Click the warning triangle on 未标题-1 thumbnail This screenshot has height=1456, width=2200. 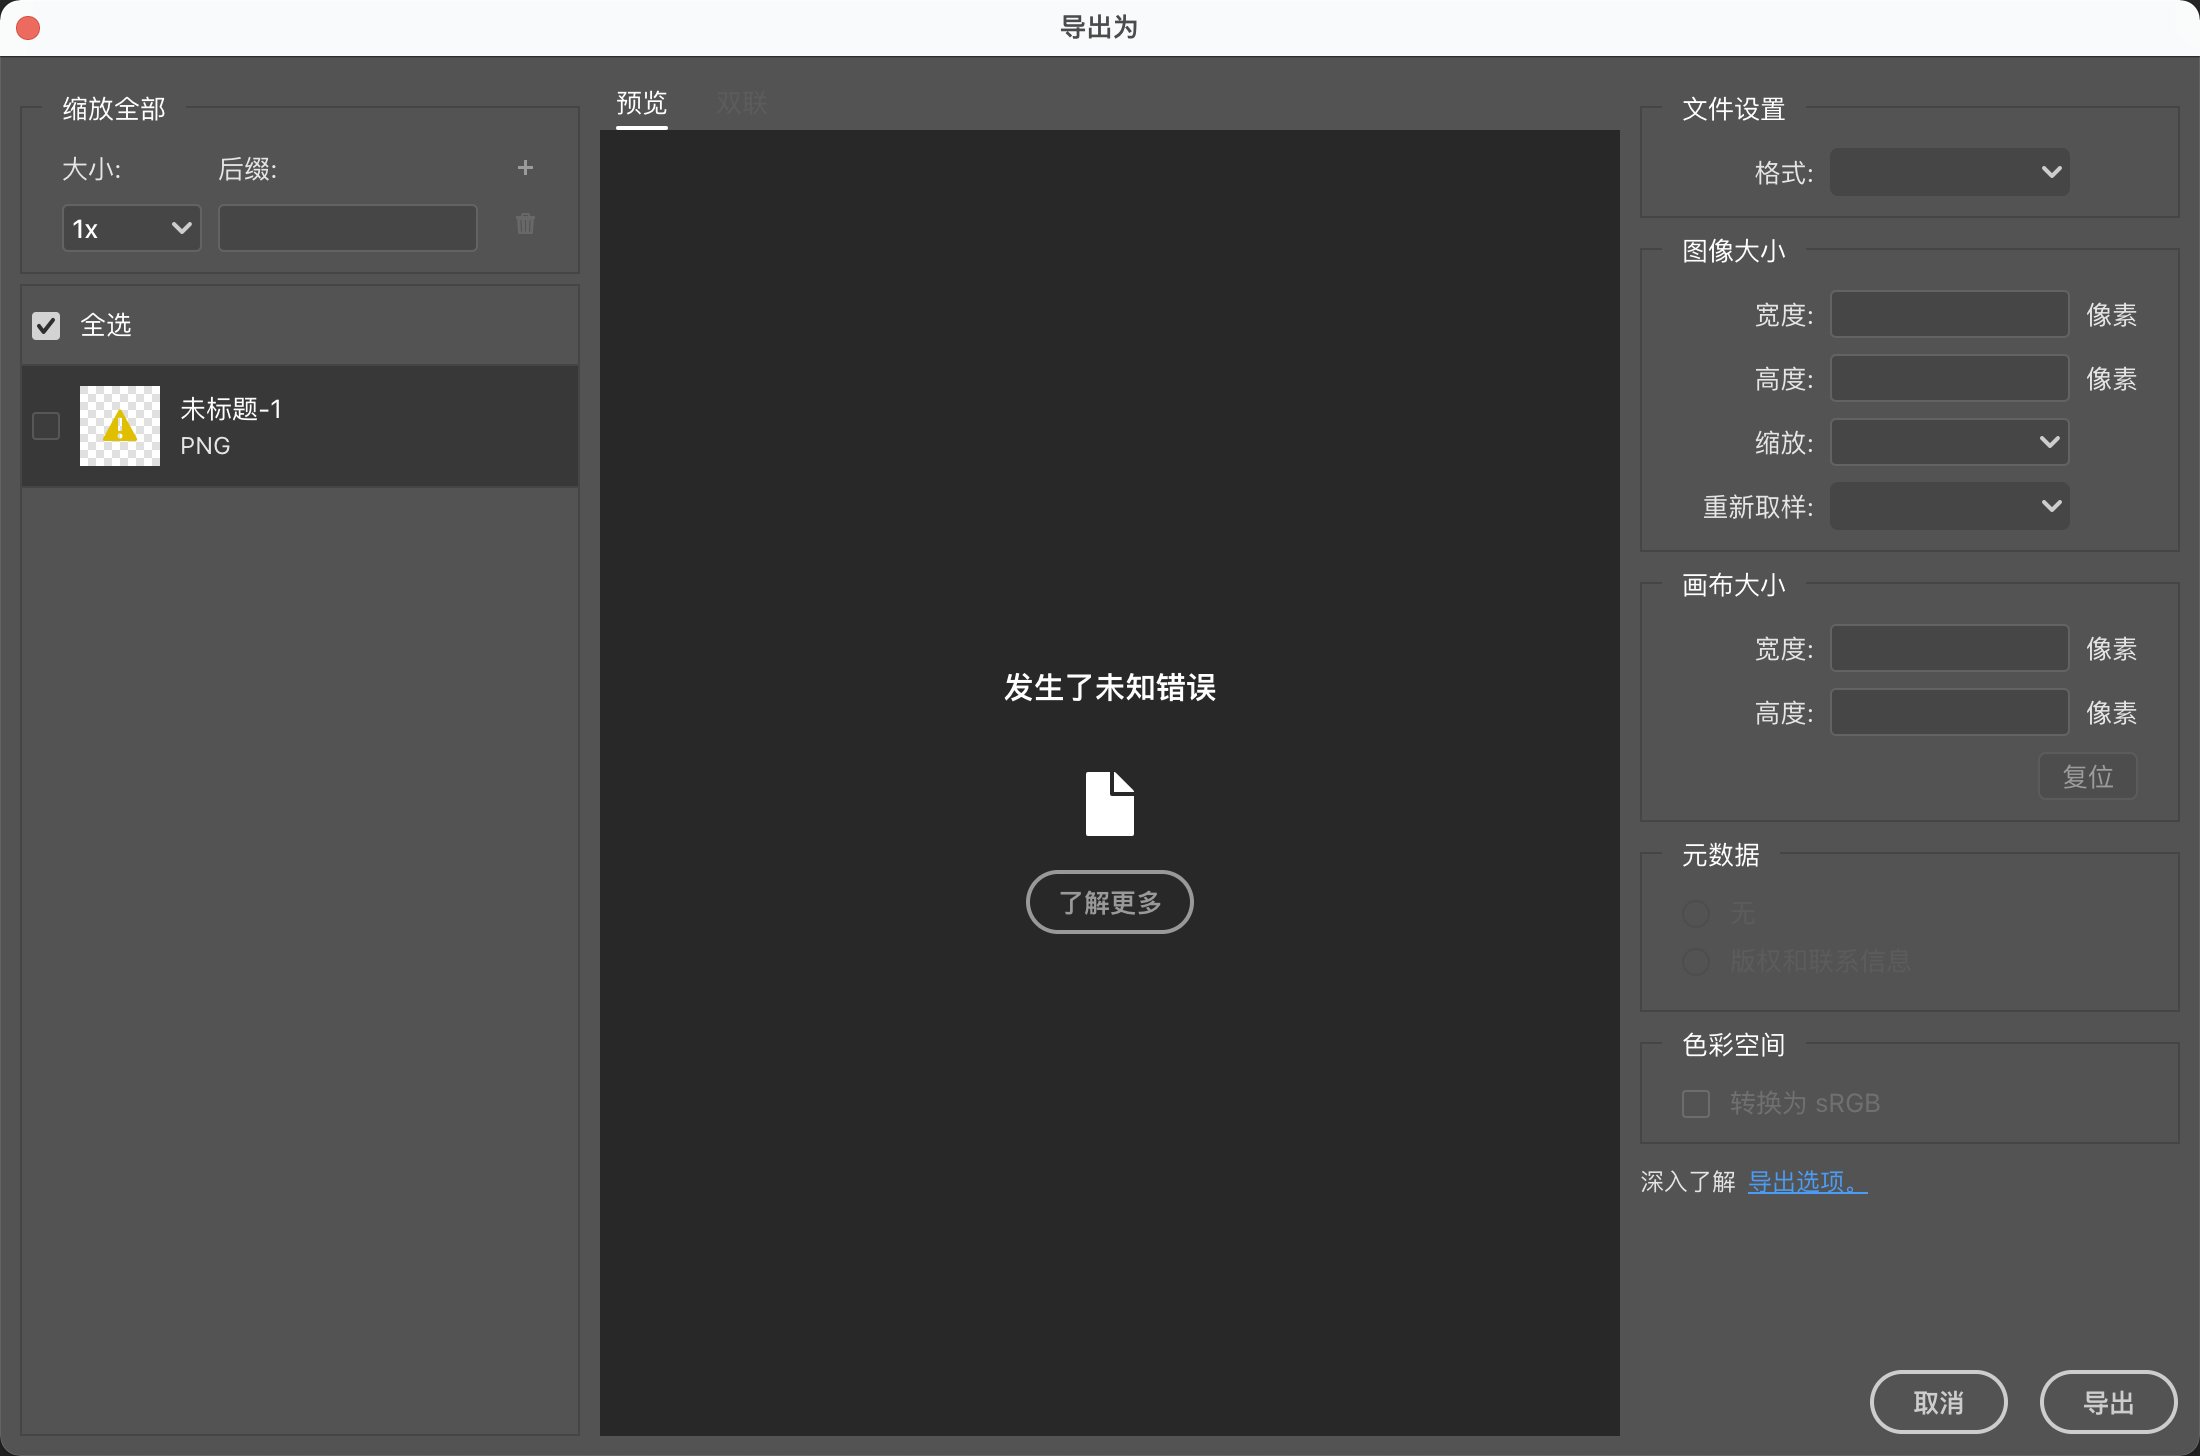tap(119, 426)
